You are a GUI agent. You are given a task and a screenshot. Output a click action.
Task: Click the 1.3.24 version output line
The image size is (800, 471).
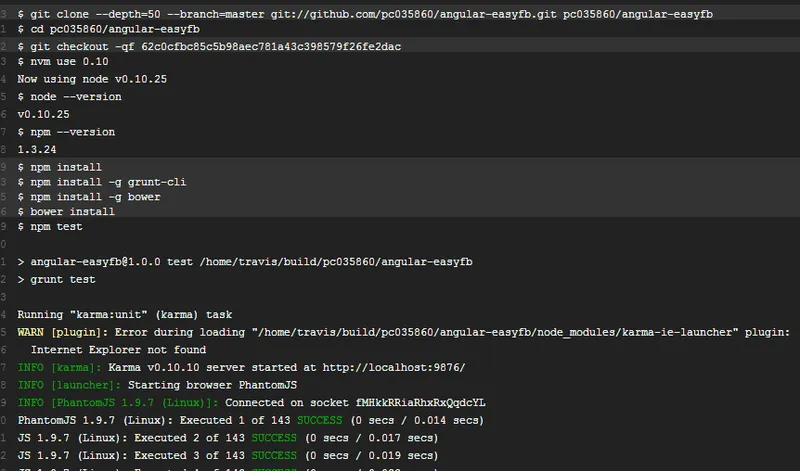click(36, 149)
